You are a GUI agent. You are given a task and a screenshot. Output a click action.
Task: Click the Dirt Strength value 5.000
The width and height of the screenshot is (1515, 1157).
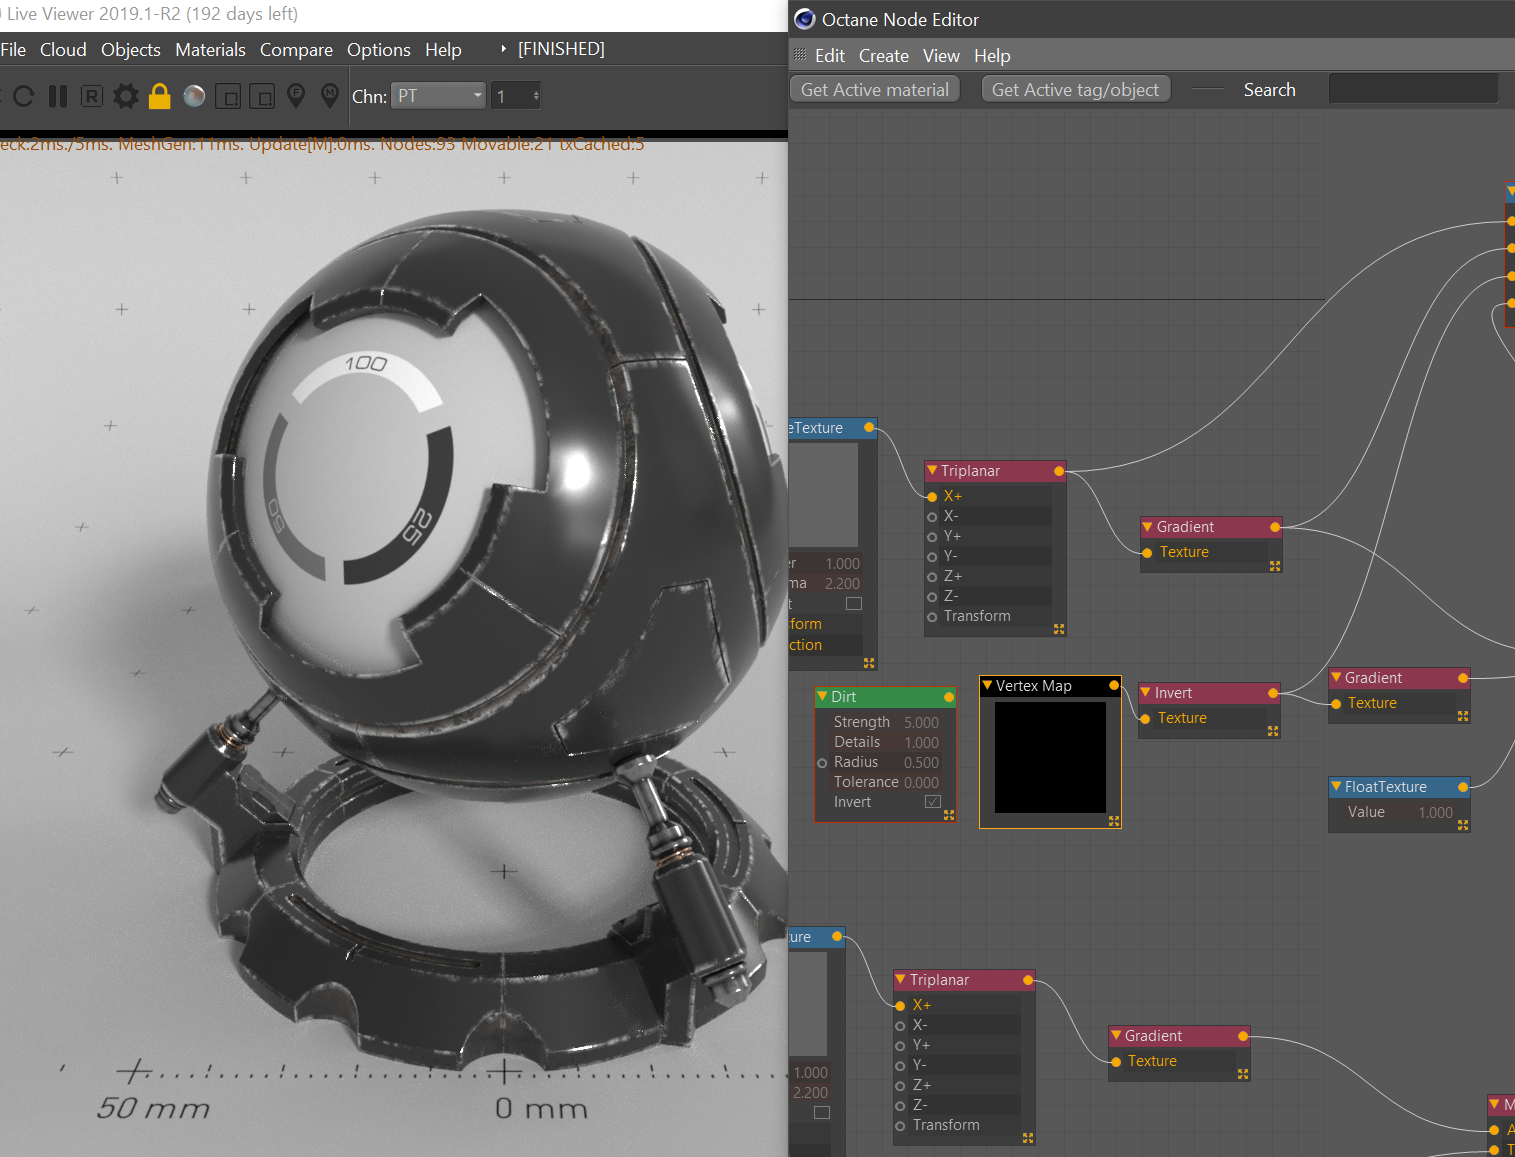[921, 723]
